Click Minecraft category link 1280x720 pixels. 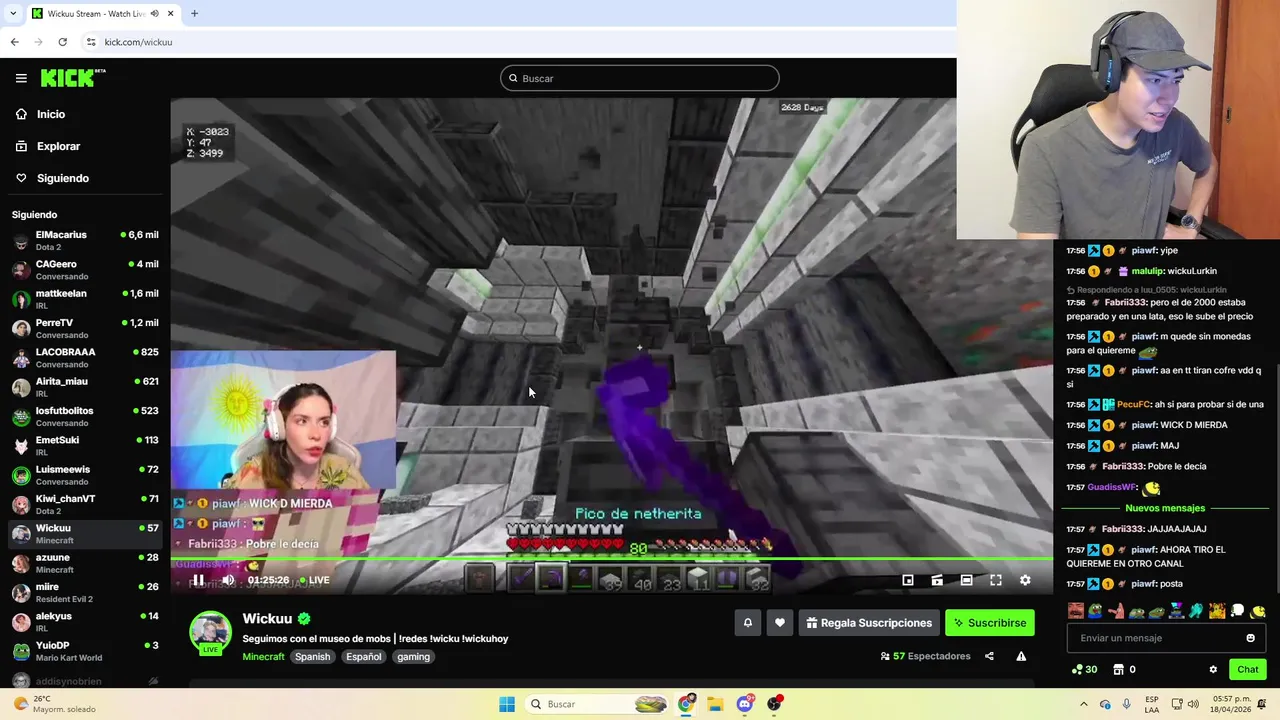coord(263,657)
